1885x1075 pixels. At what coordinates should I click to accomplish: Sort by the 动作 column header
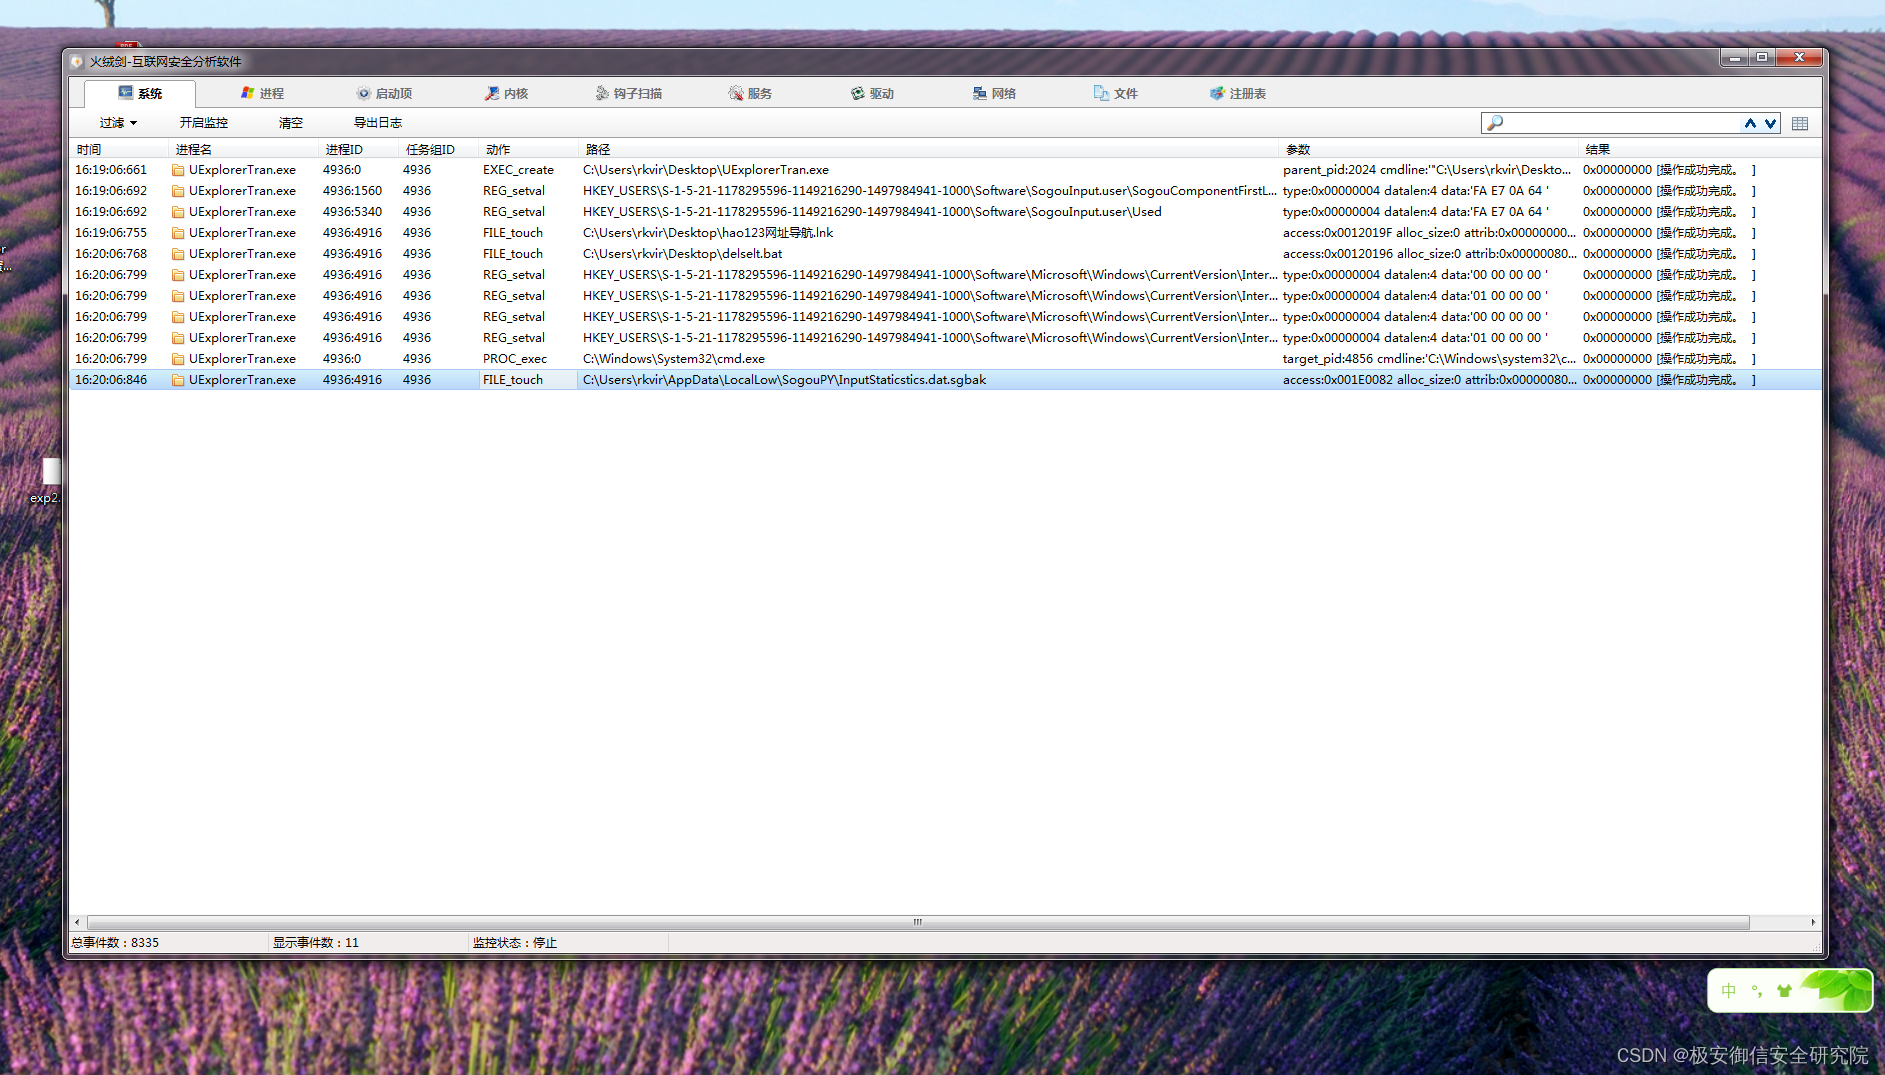(x=529, y=149)
